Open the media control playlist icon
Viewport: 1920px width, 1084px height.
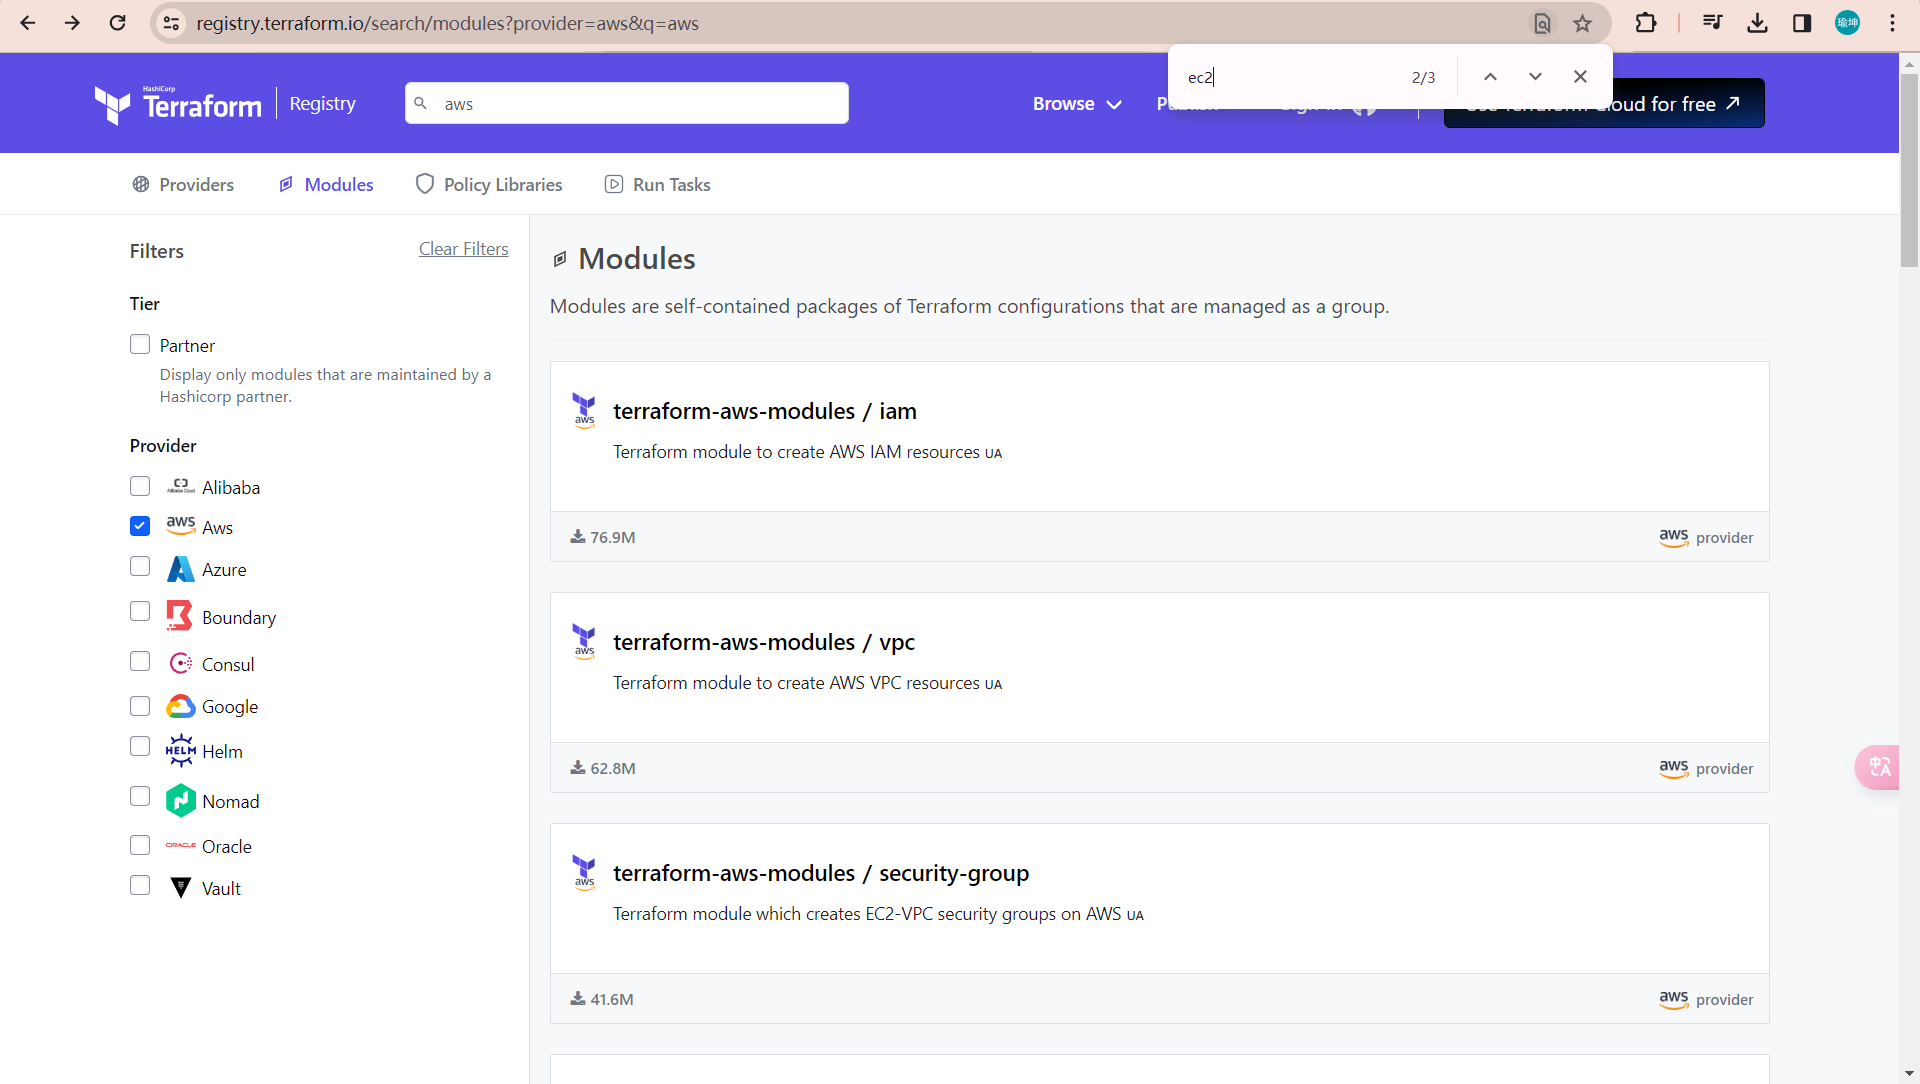[1712, 23]
